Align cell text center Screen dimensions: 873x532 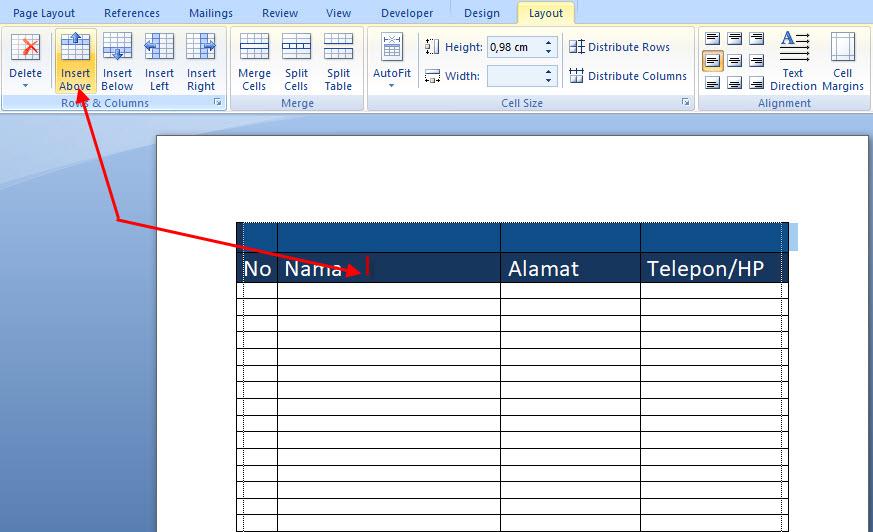(x=735, y=61)
